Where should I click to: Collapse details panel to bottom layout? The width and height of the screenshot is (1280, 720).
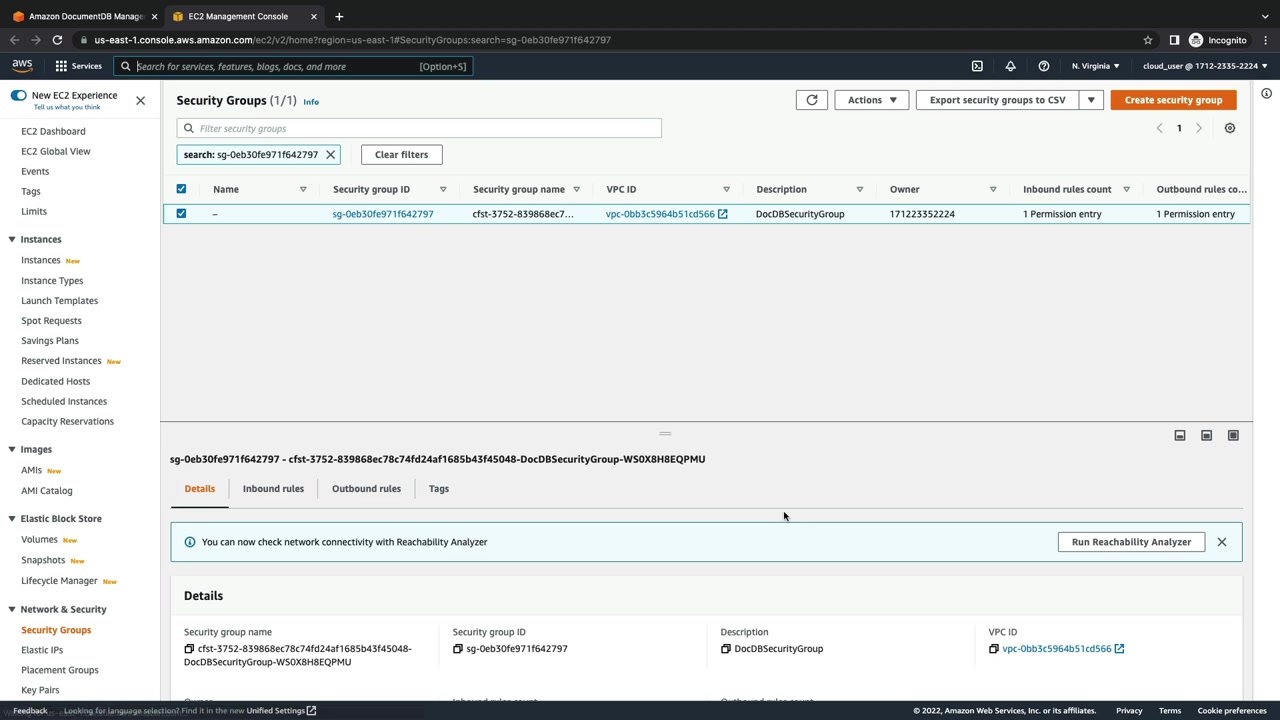click(1180, 436)
